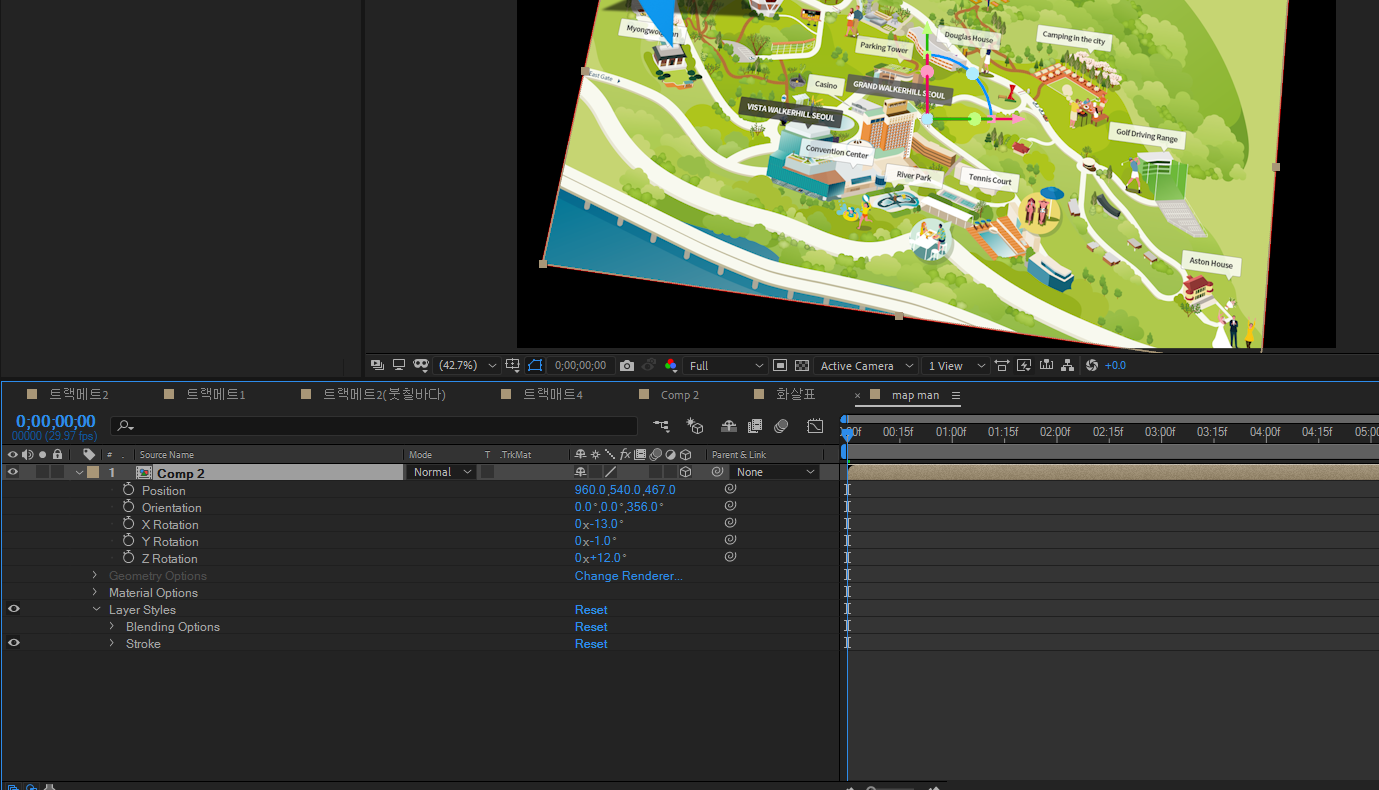Toggle Transparency Grid in viewer
Screen dimensions: 1379x790
tap(801, 365)
